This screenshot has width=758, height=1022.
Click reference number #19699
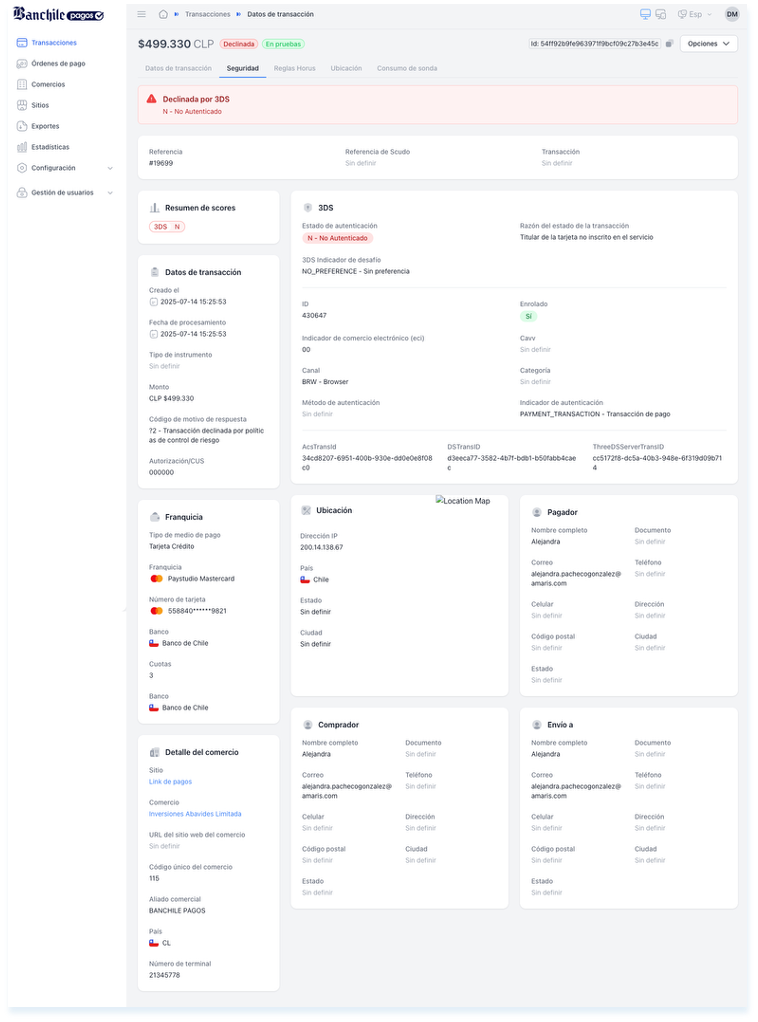pyautogui.click(x=161, y=163)
